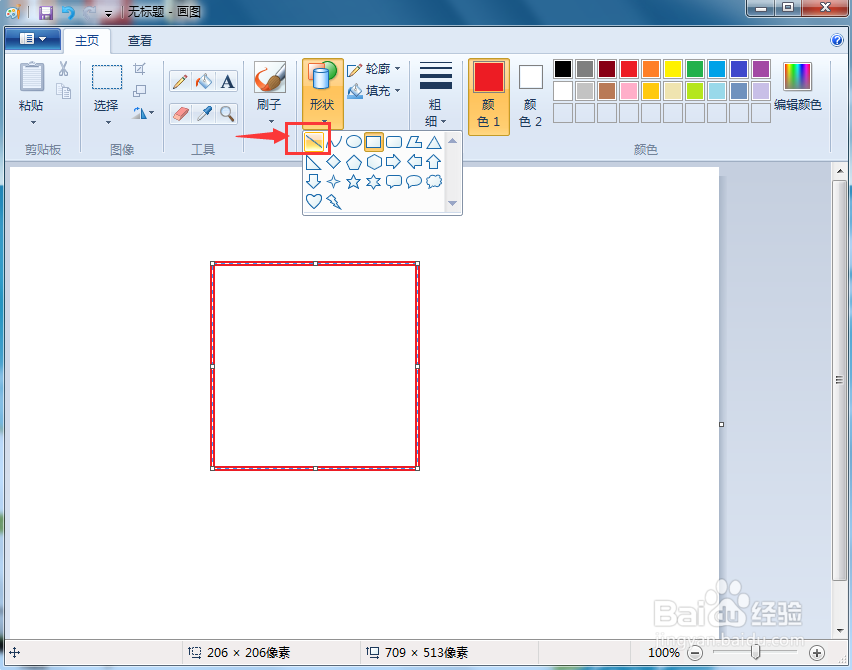852x670 pixels.
Task: Select the Text tool
Action: [227, 82]
